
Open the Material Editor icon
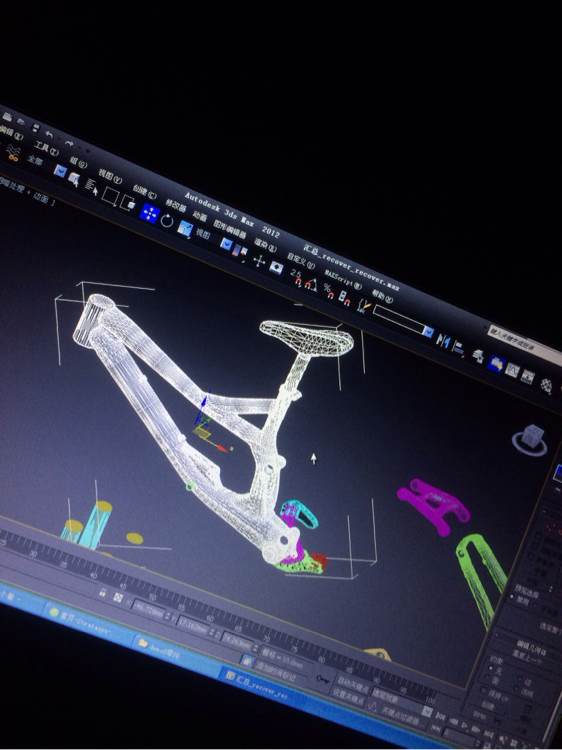(x=546, y=386)
